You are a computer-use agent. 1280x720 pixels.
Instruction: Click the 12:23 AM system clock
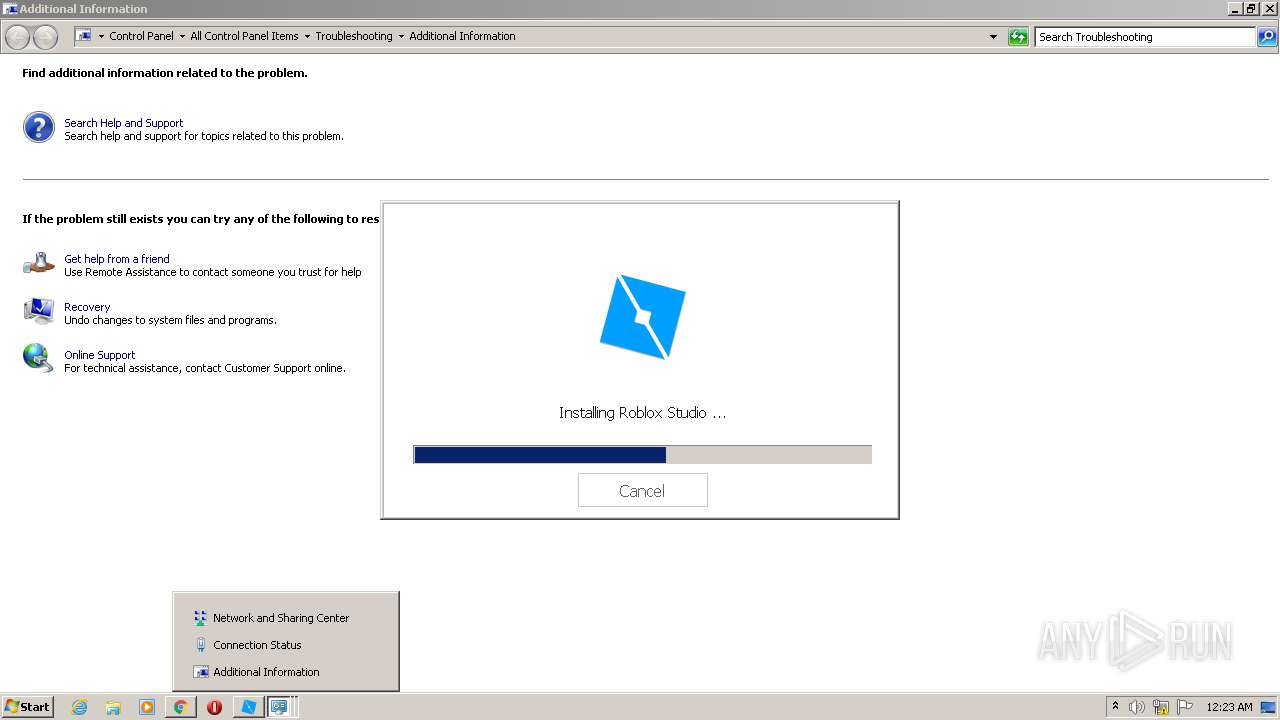click(1229, 707)
